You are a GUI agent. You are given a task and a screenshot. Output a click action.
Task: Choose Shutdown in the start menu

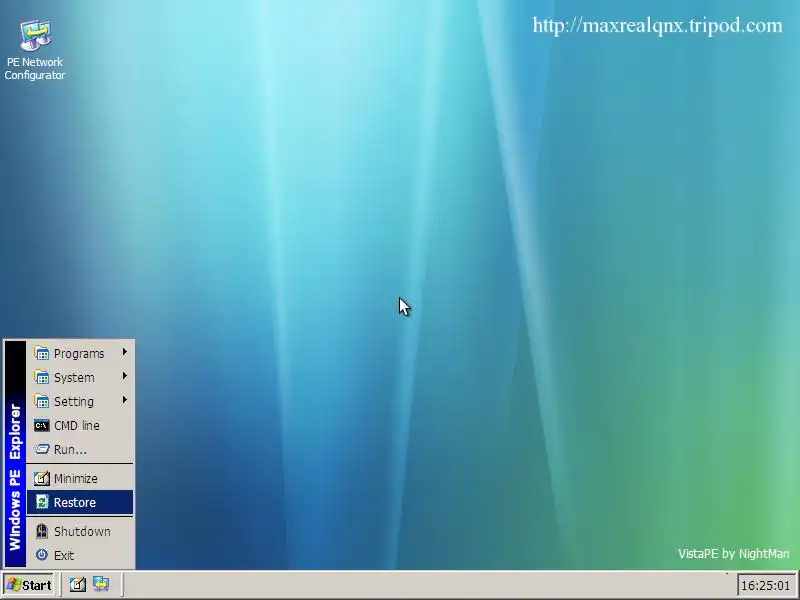click(80, 531)
